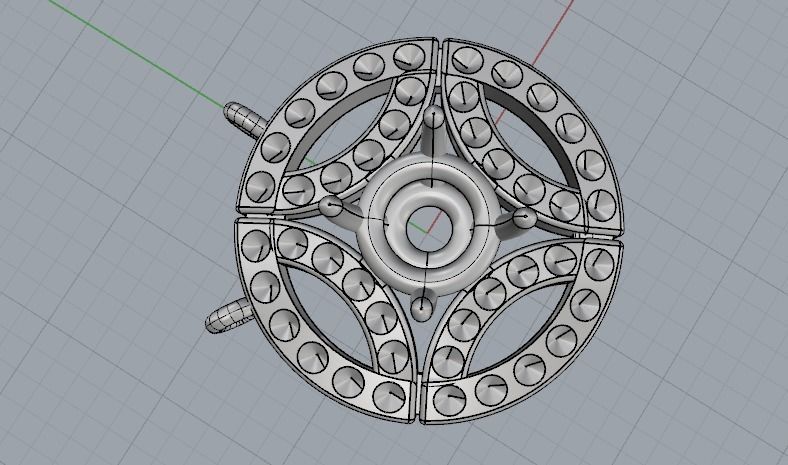Select the right prong ball beside center bezel
The width and height of the screenshot is (788, 465).
tap(525, 218)
